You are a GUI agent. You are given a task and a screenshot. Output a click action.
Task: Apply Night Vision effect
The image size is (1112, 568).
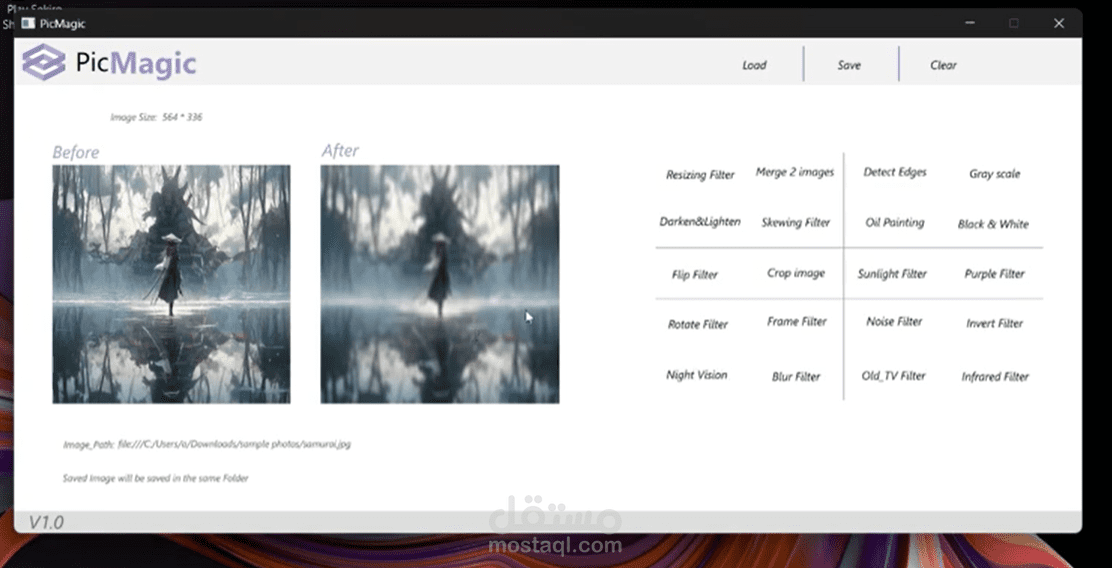[696, 375]
